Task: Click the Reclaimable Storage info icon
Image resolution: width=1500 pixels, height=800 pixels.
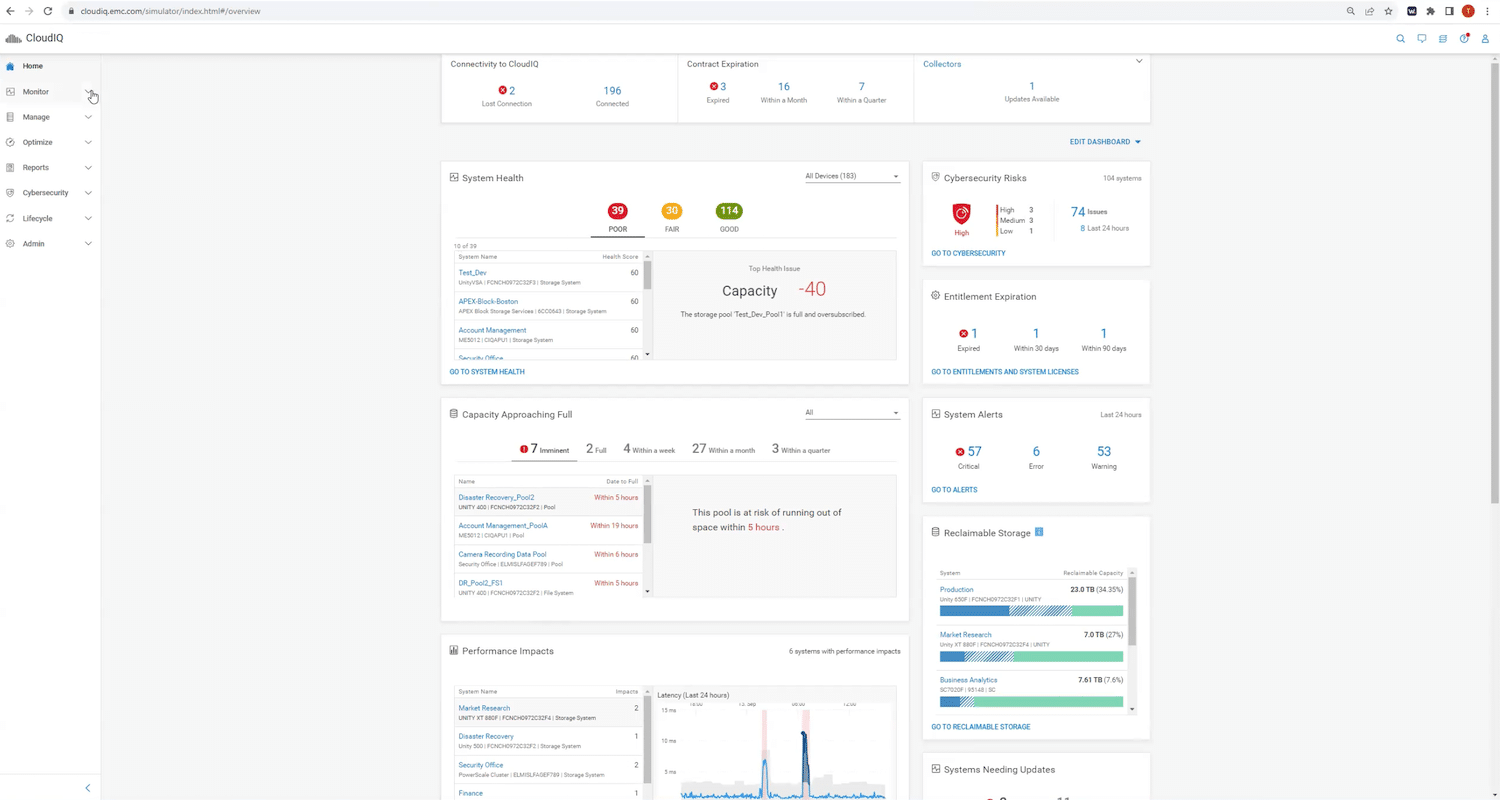Action: coord(1039,532)
